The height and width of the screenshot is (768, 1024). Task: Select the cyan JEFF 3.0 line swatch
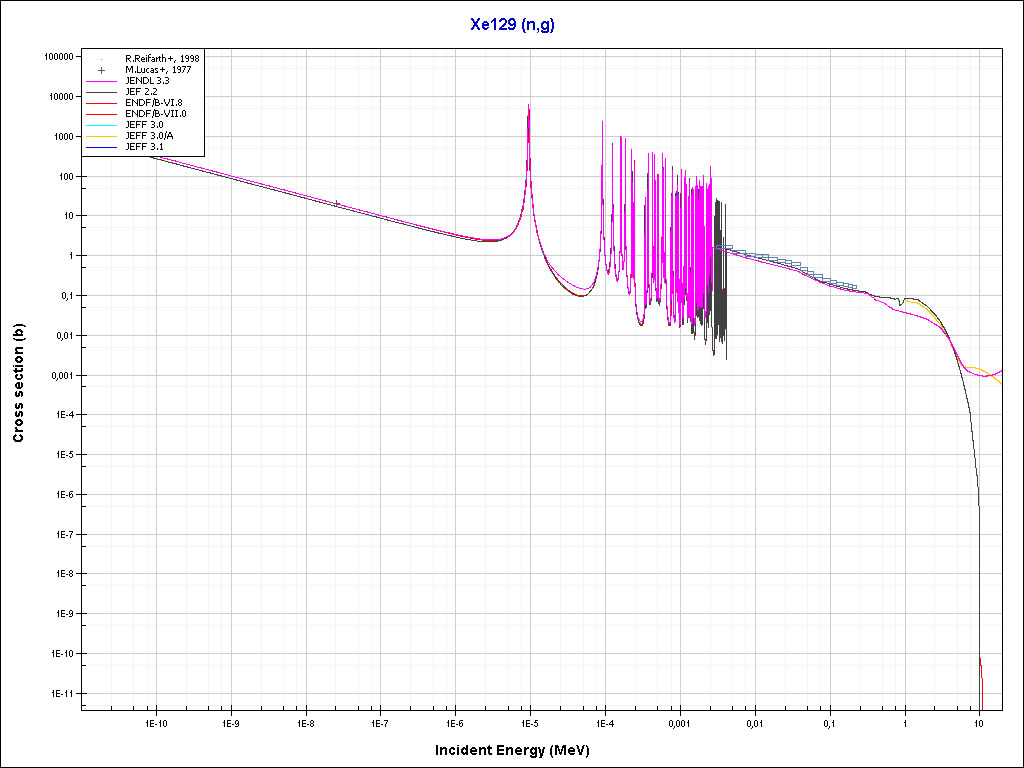coord(102,125)
